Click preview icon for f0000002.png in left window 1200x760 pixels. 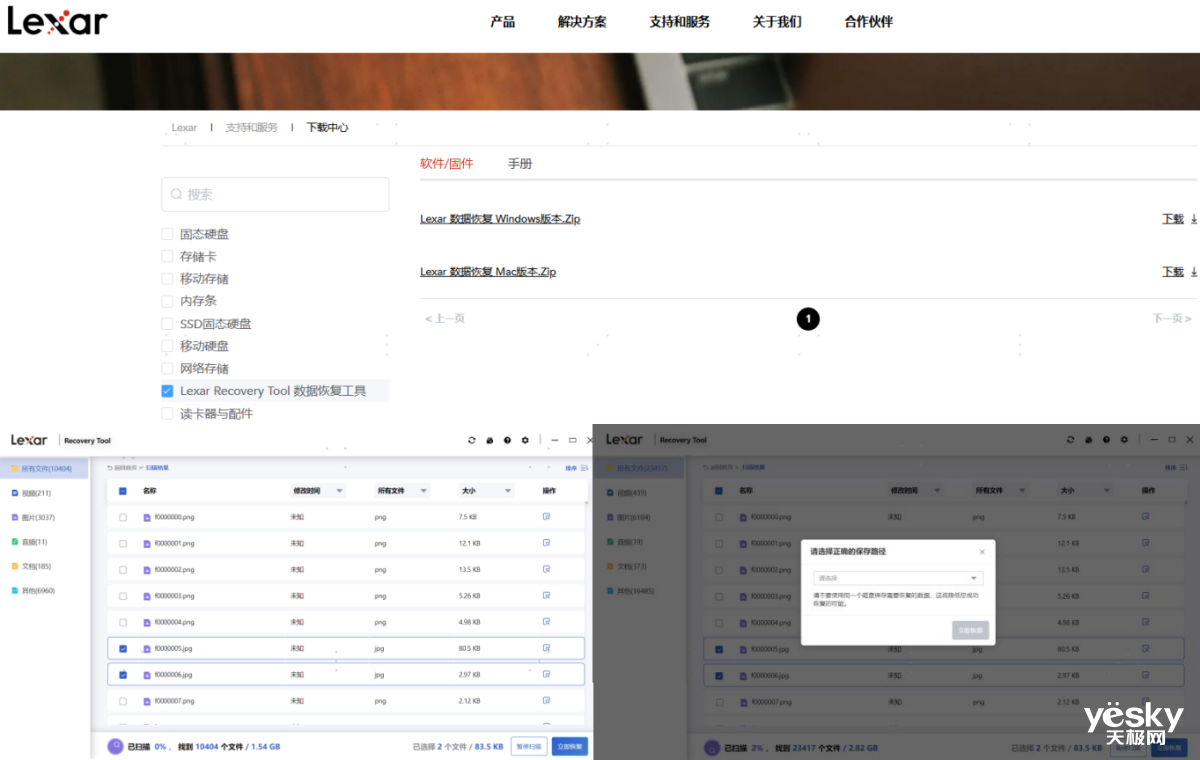tap(547, 569)
